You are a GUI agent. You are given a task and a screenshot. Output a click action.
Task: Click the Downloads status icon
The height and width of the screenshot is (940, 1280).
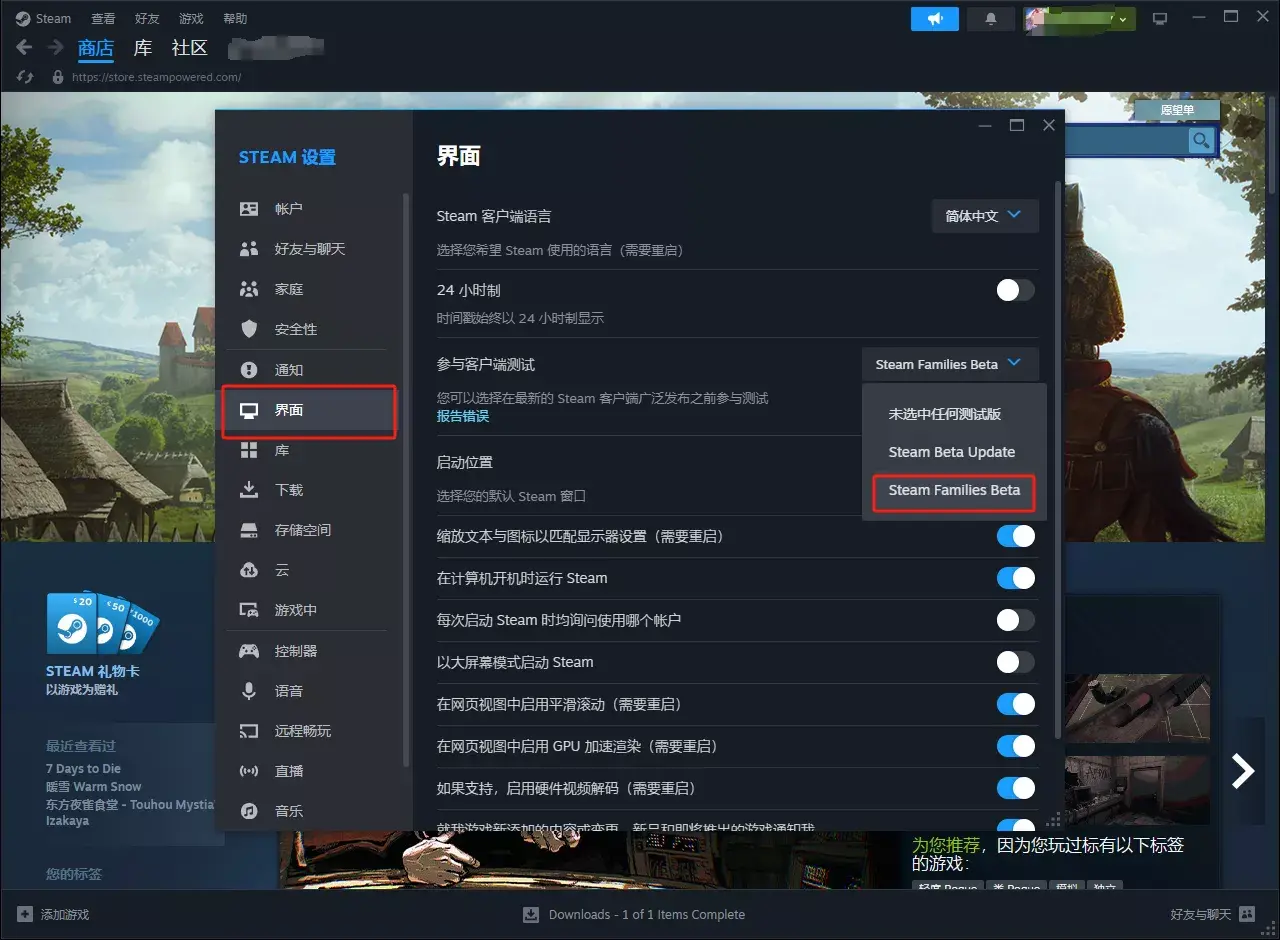(x=531, y=914)
